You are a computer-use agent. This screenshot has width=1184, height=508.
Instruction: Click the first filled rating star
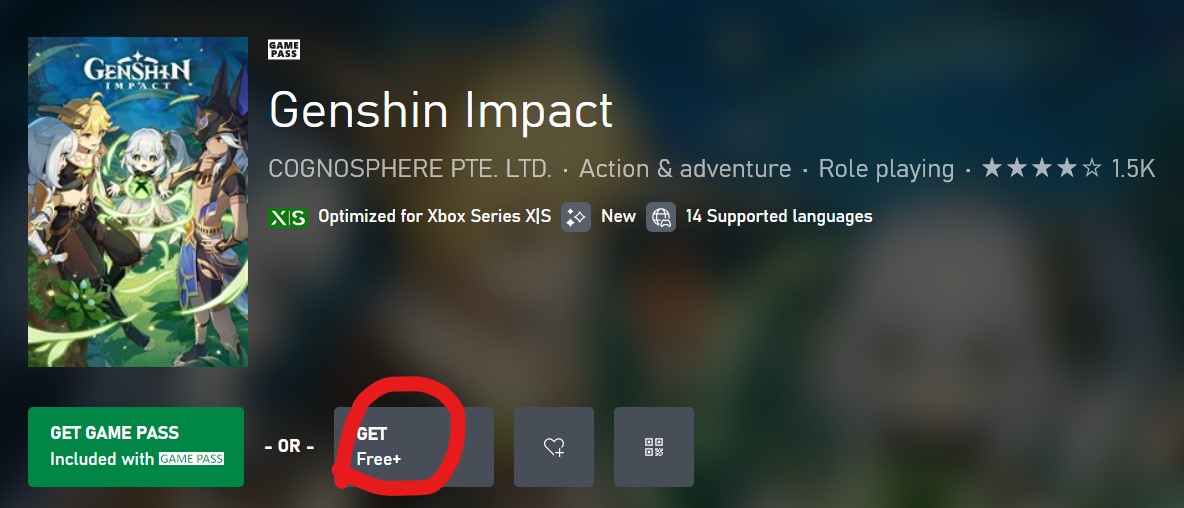pyautogui.click(x=991, y=168)
